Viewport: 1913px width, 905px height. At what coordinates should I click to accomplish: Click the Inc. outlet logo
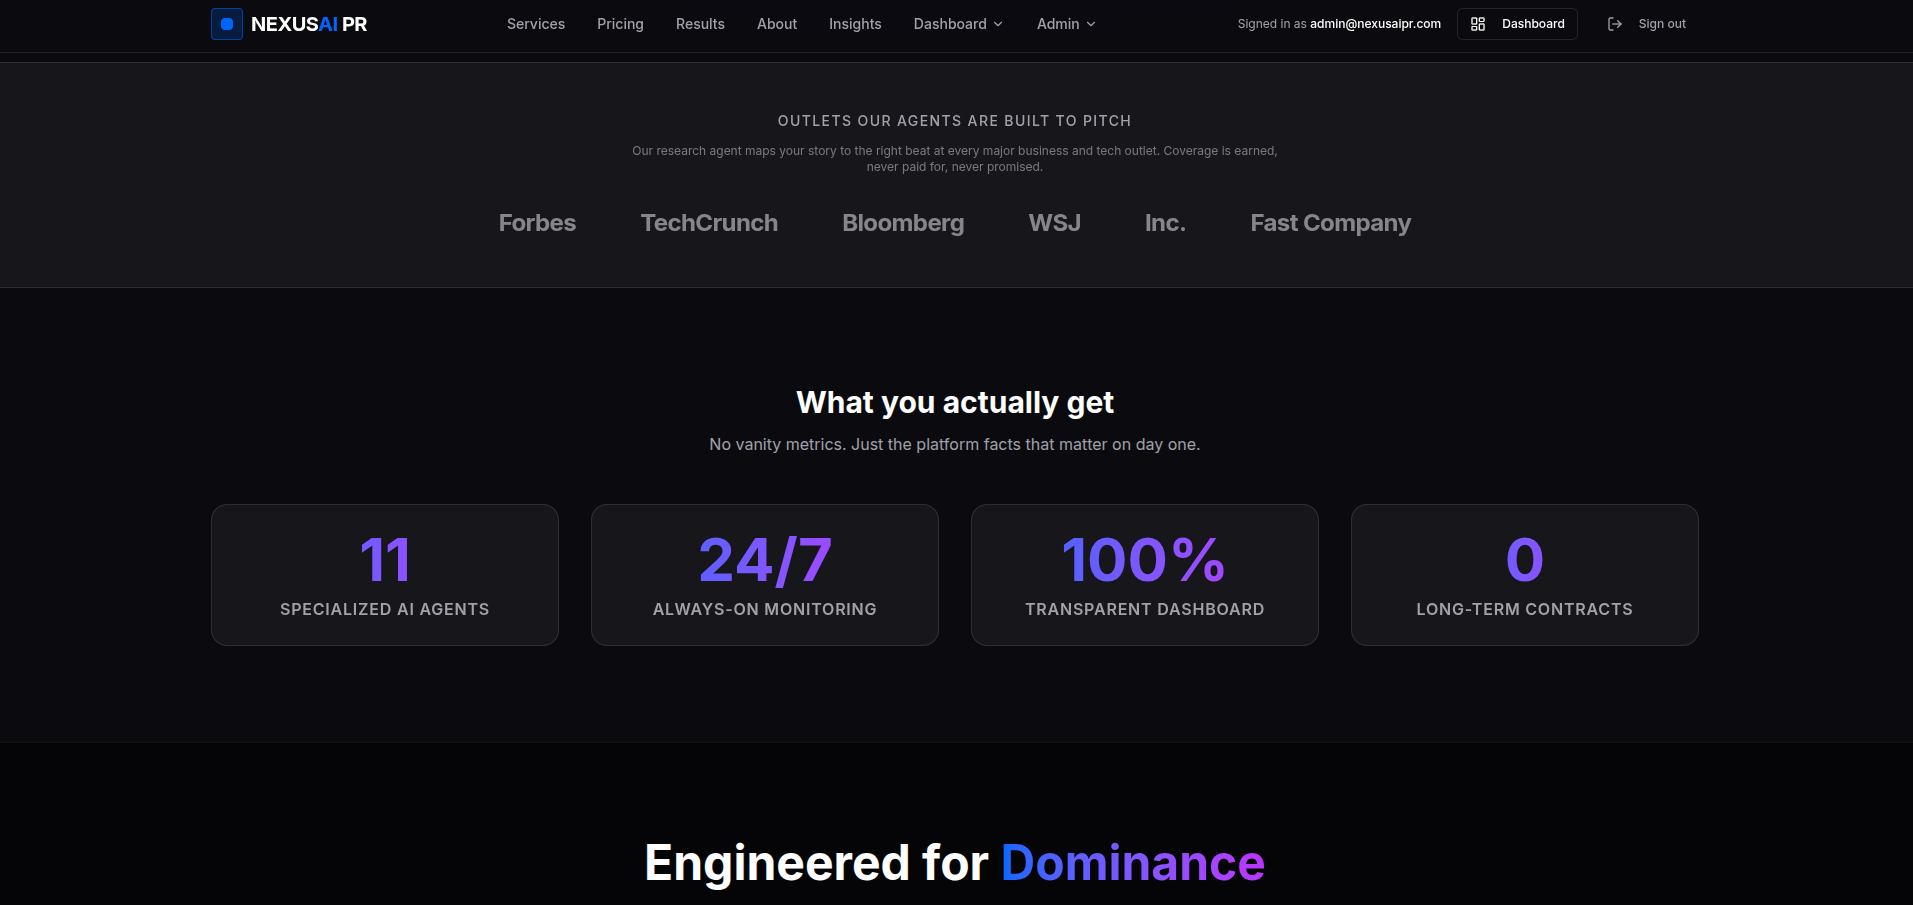(1165, 223)
